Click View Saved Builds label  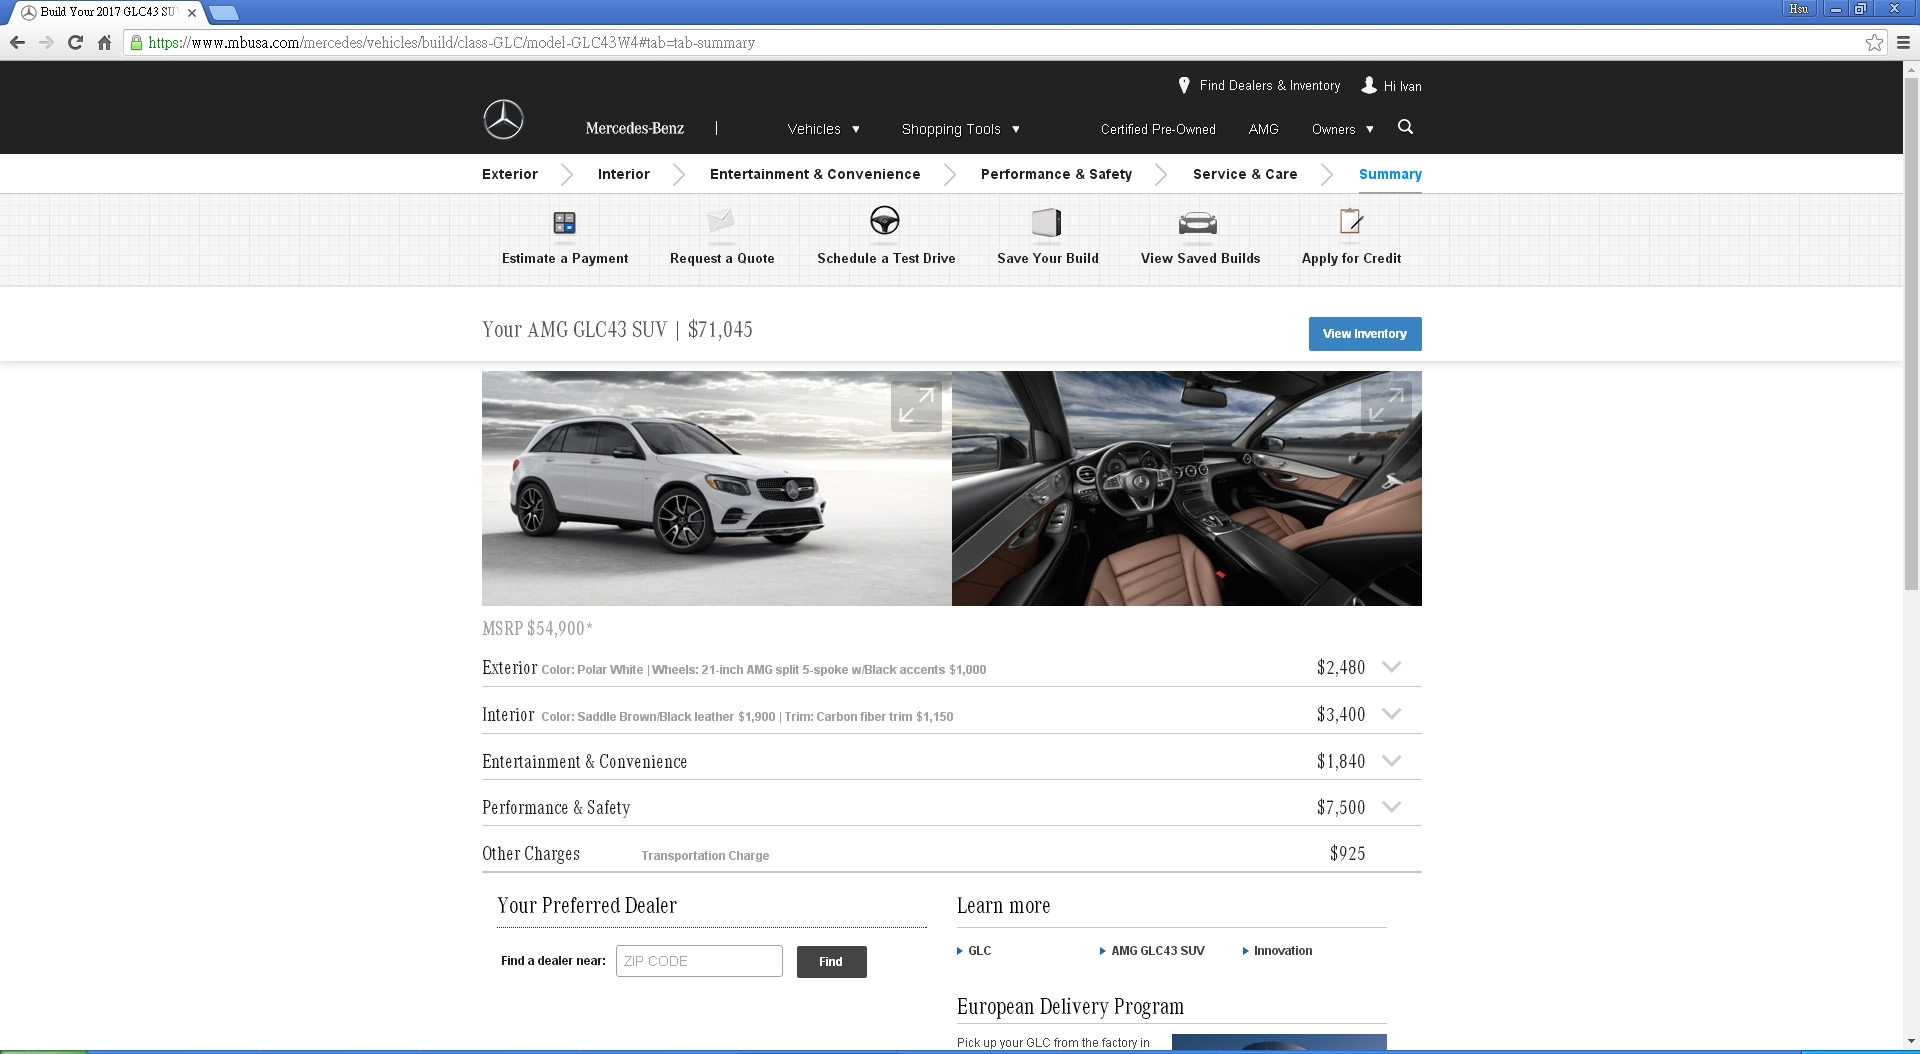point(1200,258)
